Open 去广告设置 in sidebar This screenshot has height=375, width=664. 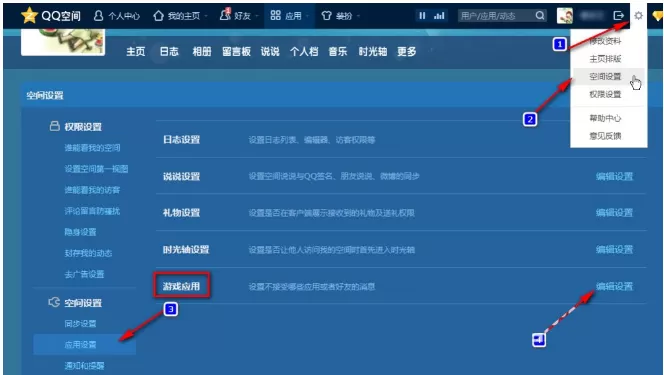tap(84, 274)
